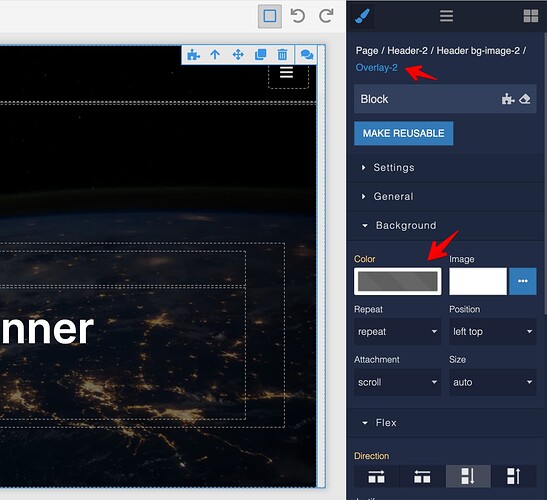Select parent with the up arrow icon
Viewport: 547px width, 500px height.
pos(215,55)
